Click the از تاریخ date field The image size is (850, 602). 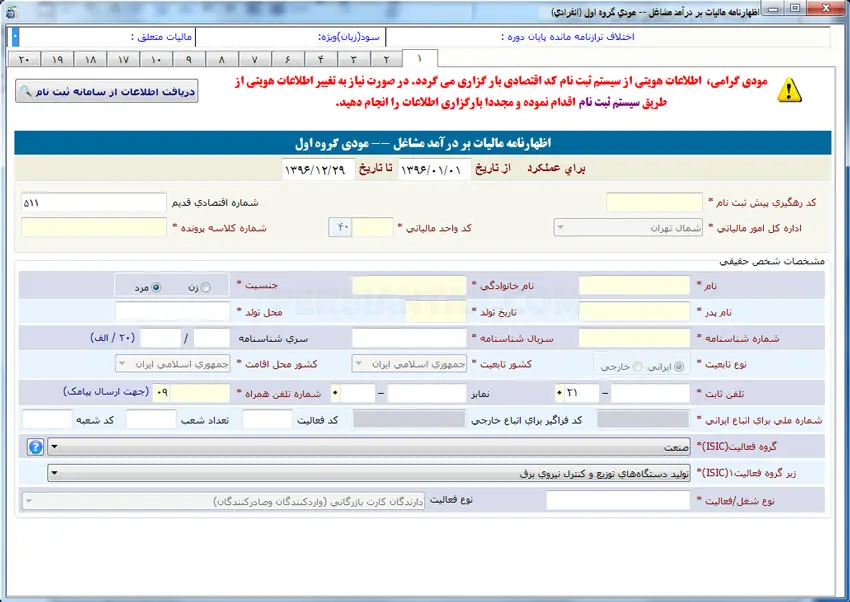(x=433, y=170)
